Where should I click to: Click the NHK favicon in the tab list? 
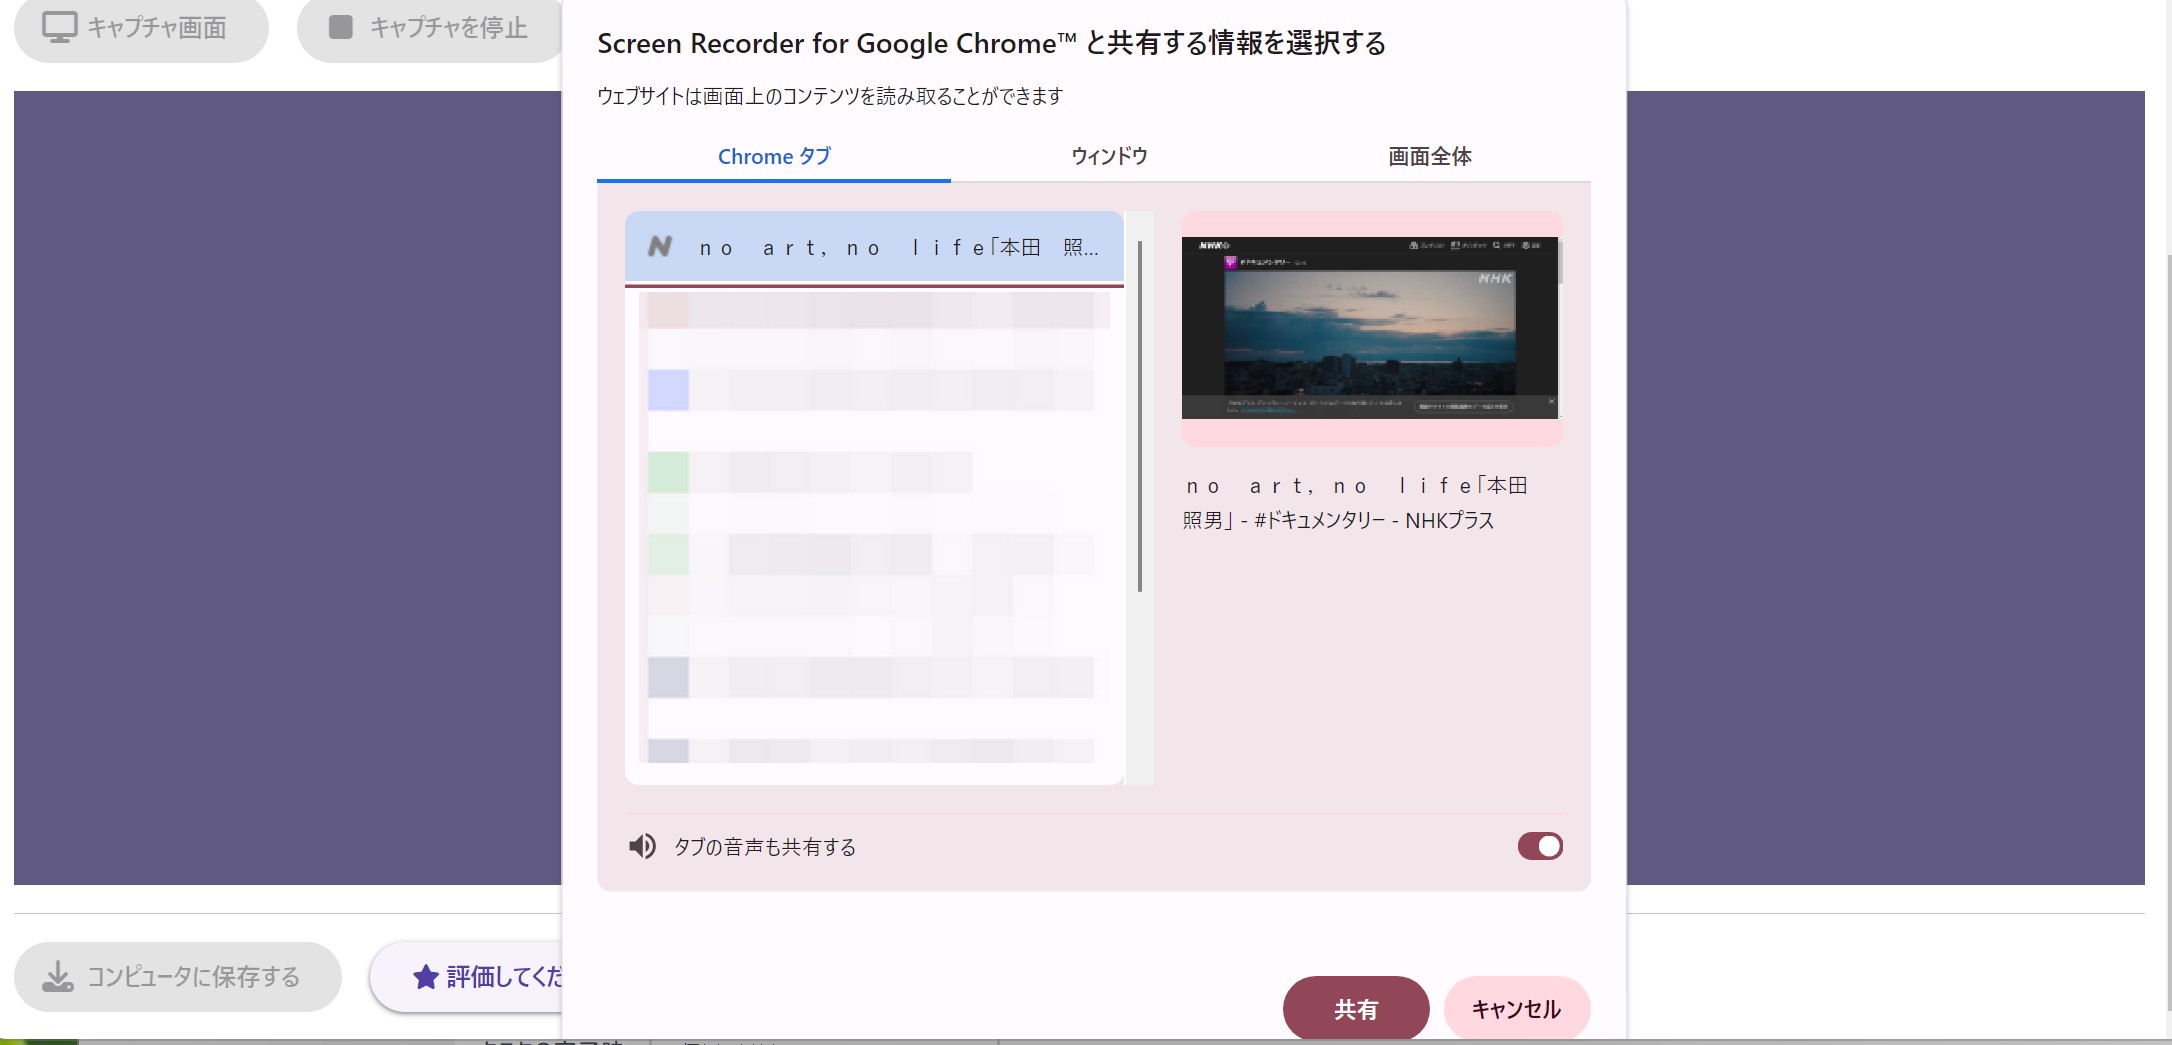pyautogui.click(x=660, y=246)
